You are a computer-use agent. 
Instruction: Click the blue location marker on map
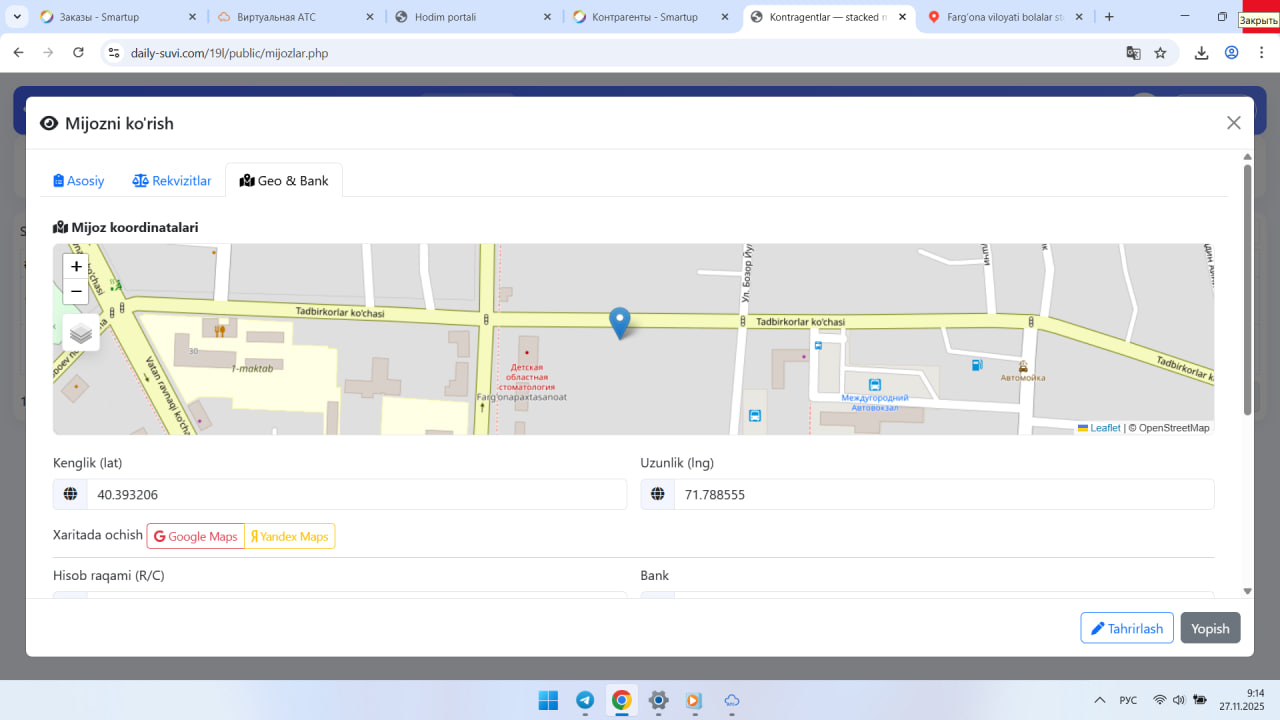pyautogui.click(x=620, y=322)
